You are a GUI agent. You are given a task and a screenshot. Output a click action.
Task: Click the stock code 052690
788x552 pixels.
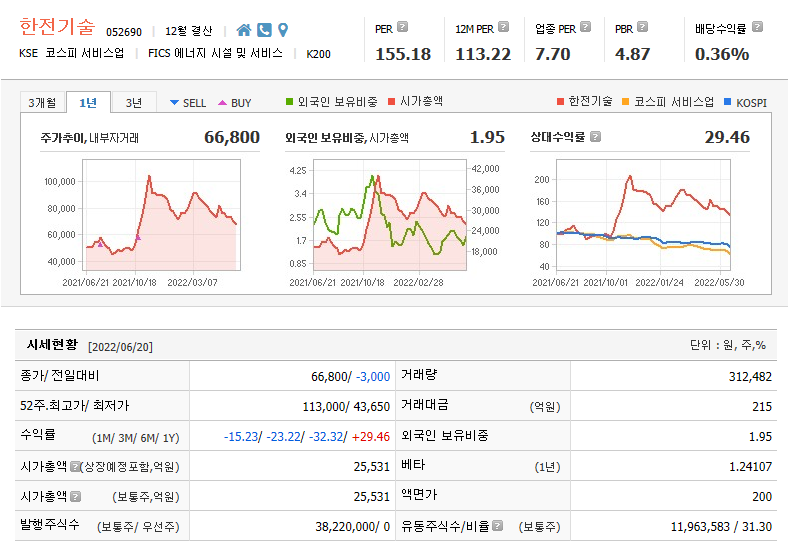click(x=124, y=32)
